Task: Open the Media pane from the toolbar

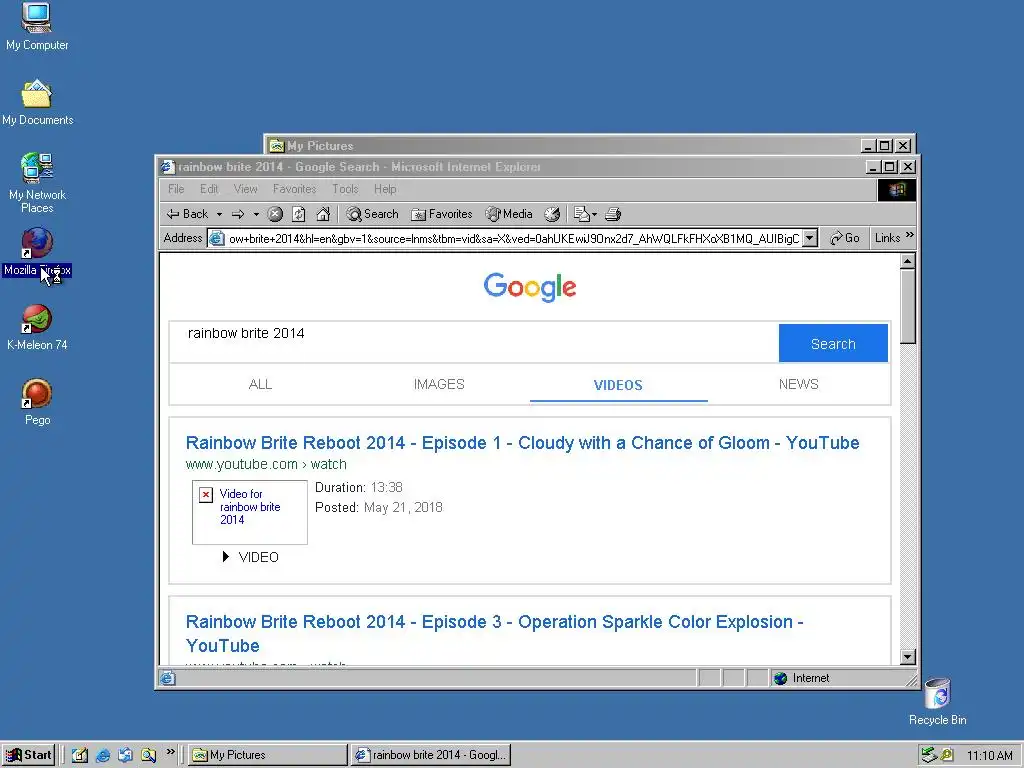Action: 509,214
